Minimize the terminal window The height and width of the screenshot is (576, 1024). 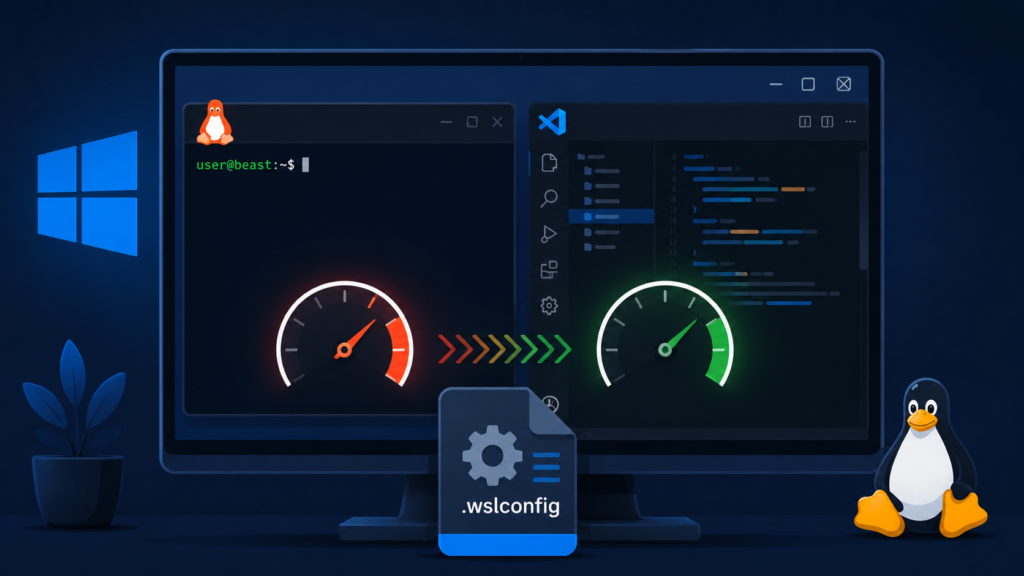point(446,122)
